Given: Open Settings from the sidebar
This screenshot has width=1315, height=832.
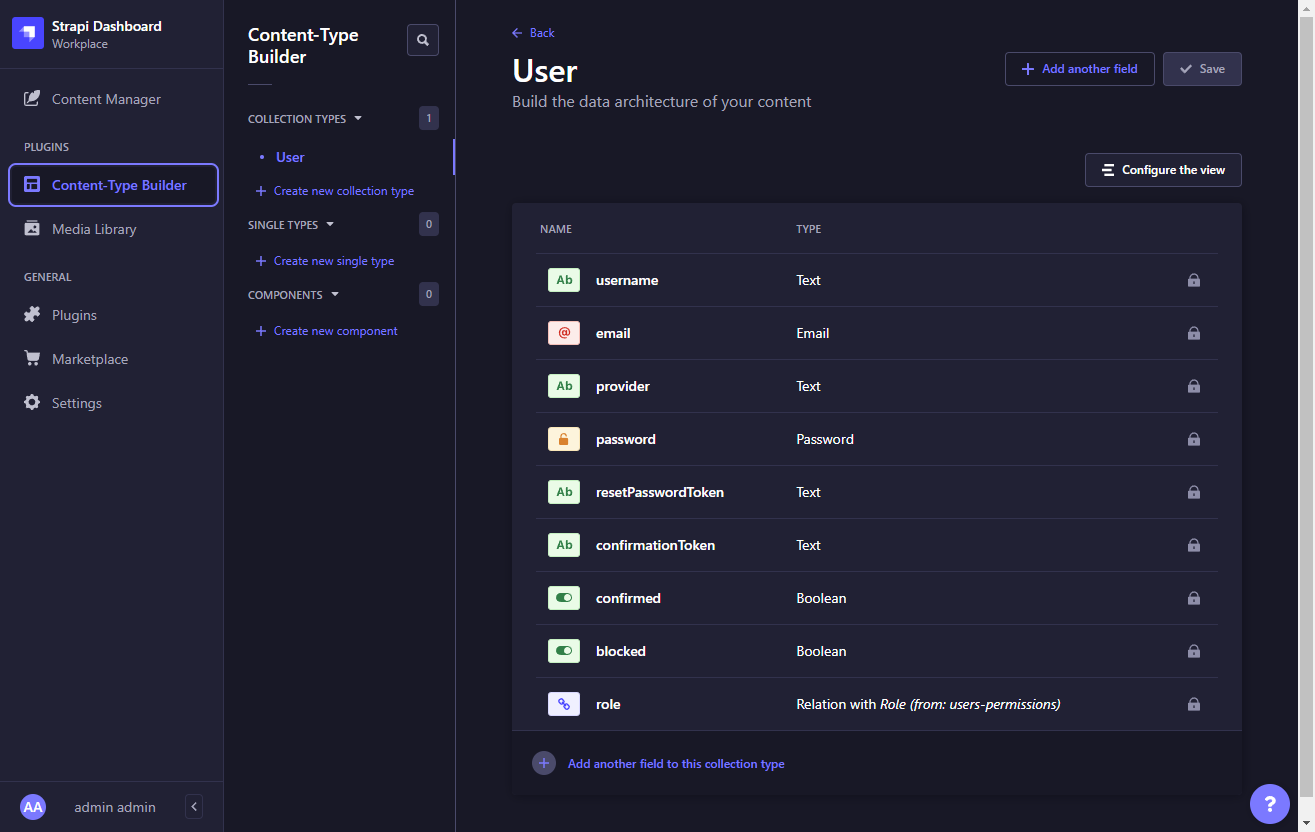Looking at the screenshot, I should tap(112, 403).
